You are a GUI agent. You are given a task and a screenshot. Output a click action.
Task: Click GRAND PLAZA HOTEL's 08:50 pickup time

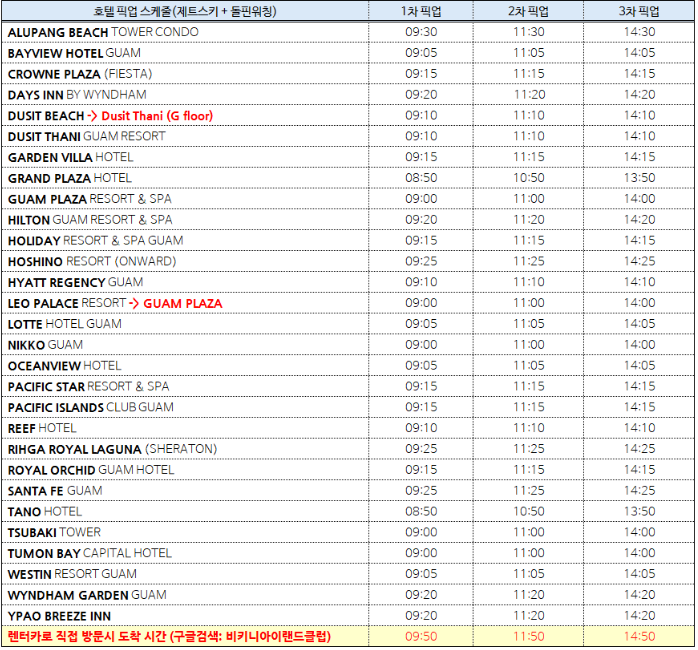pyautogui.click(x=421, y=178)
